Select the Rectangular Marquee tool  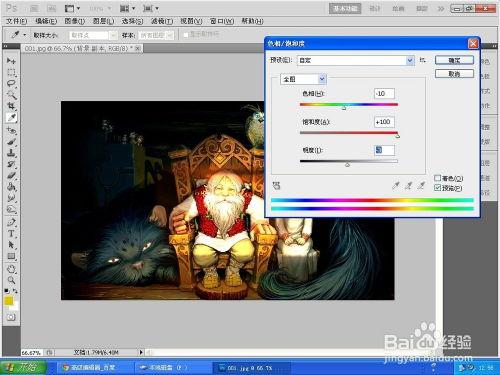[11, 72]
